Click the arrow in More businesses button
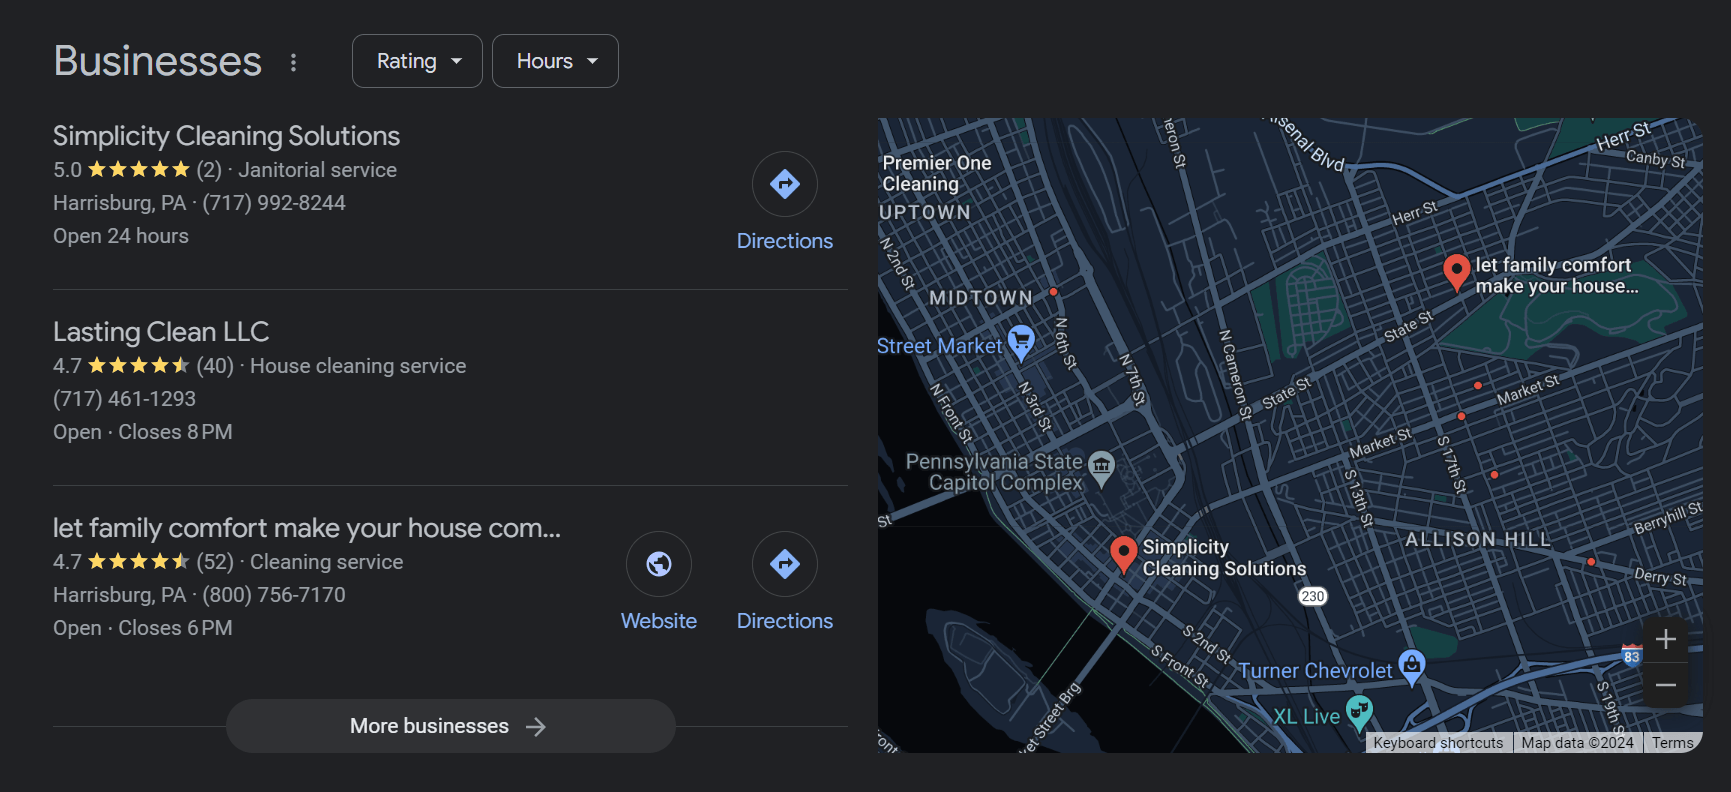This screenshot has width=1731, height=792. coord(536,727)
